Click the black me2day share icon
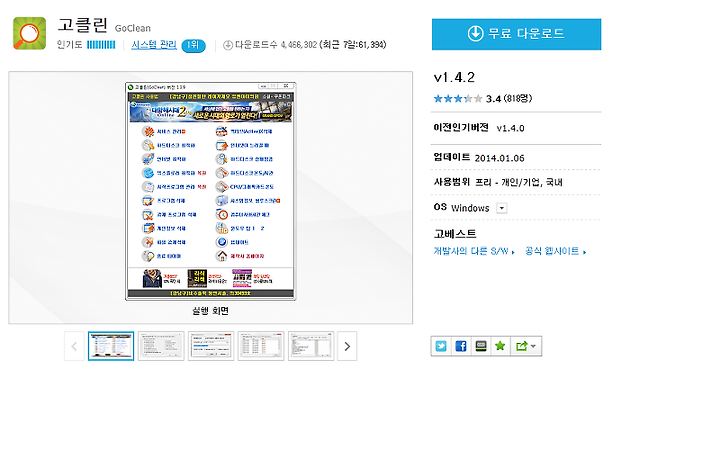The width and height of the screenshot is (720, 450). (x=480, y=346)
